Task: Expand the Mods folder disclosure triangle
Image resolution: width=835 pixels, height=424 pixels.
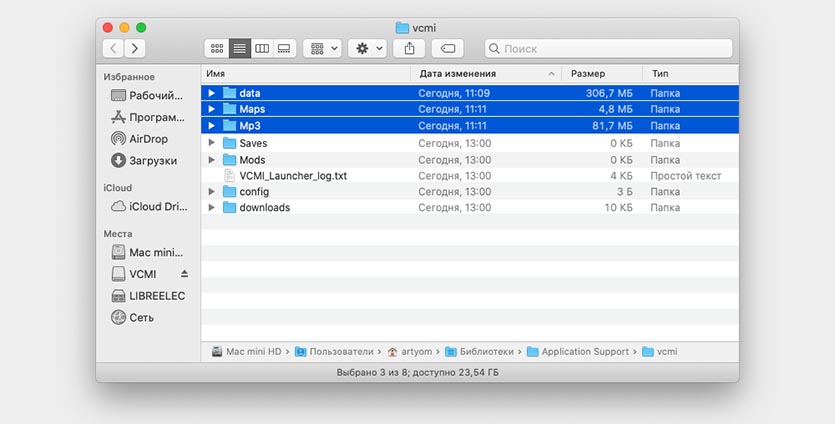Action: 212,160
